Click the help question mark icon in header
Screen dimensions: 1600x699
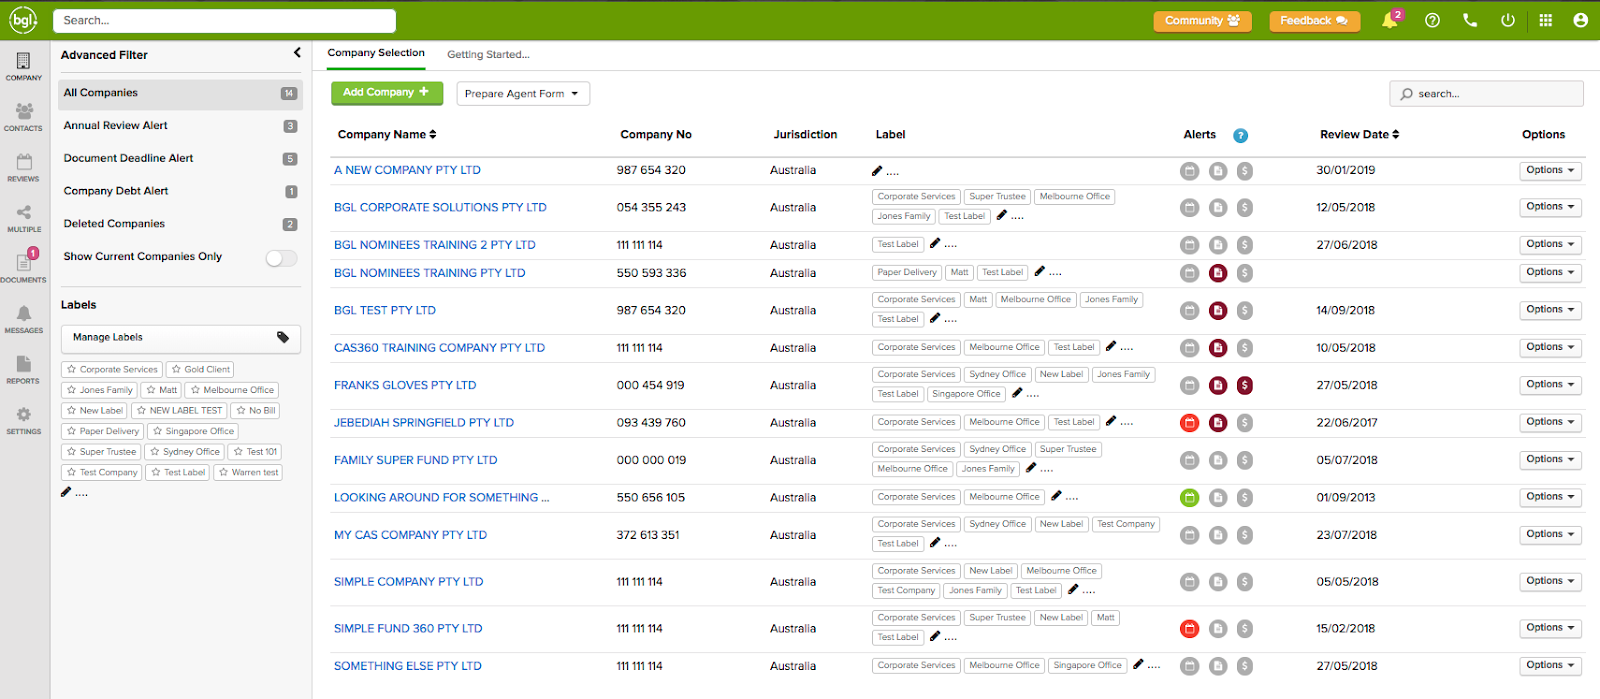[x=1432, y=20]
